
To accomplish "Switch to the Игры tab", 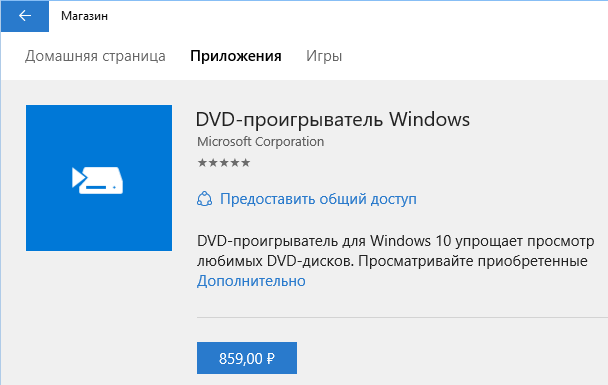I will pos(324,56).
